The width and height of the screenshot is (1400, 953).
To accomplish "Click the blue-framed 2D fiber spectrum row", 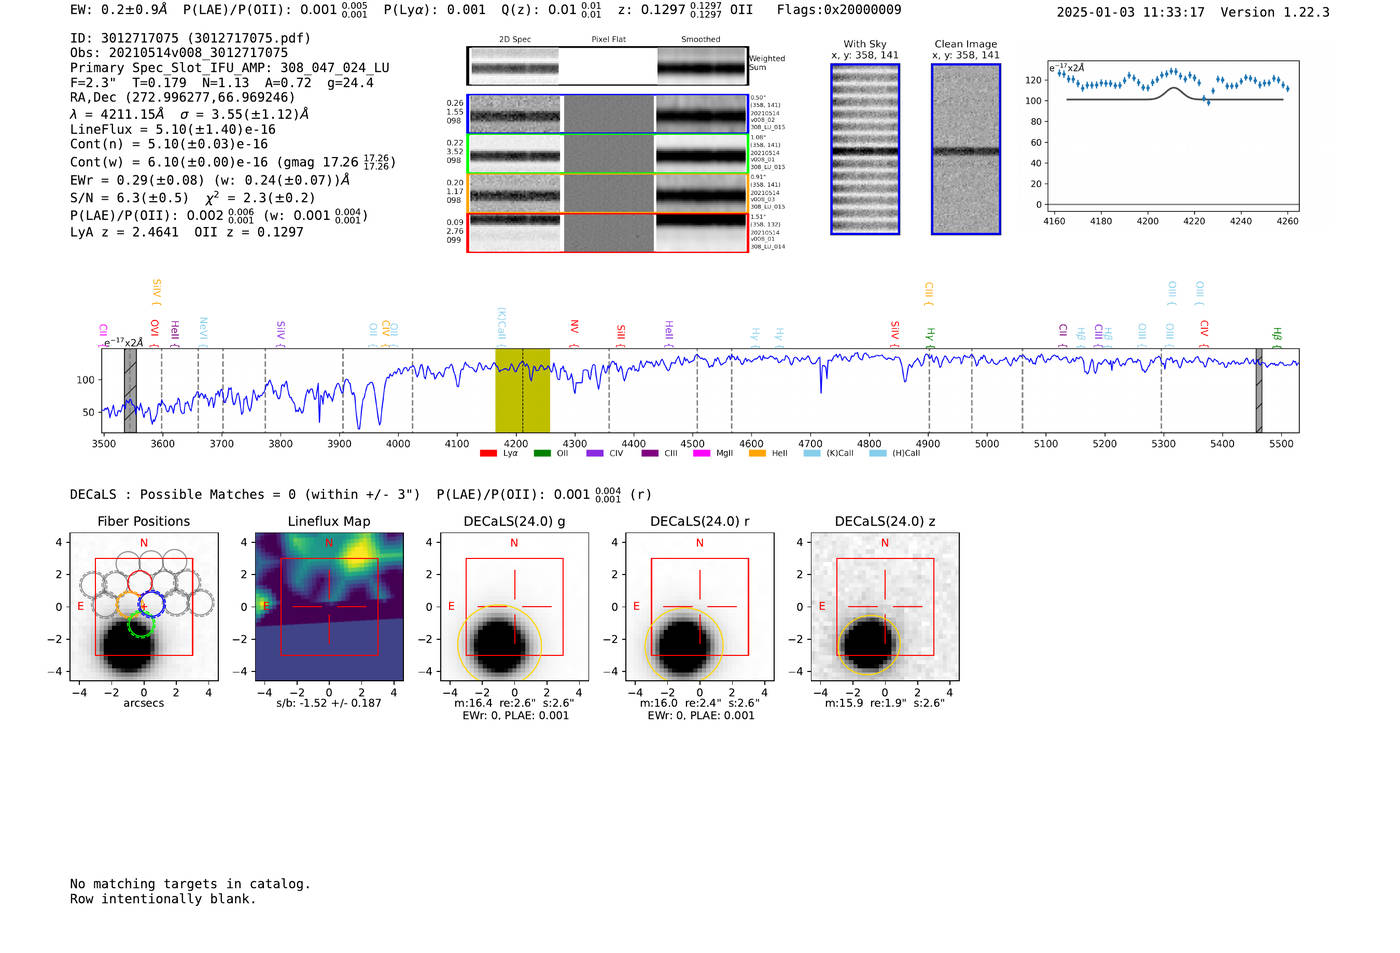I will (608, 114).
